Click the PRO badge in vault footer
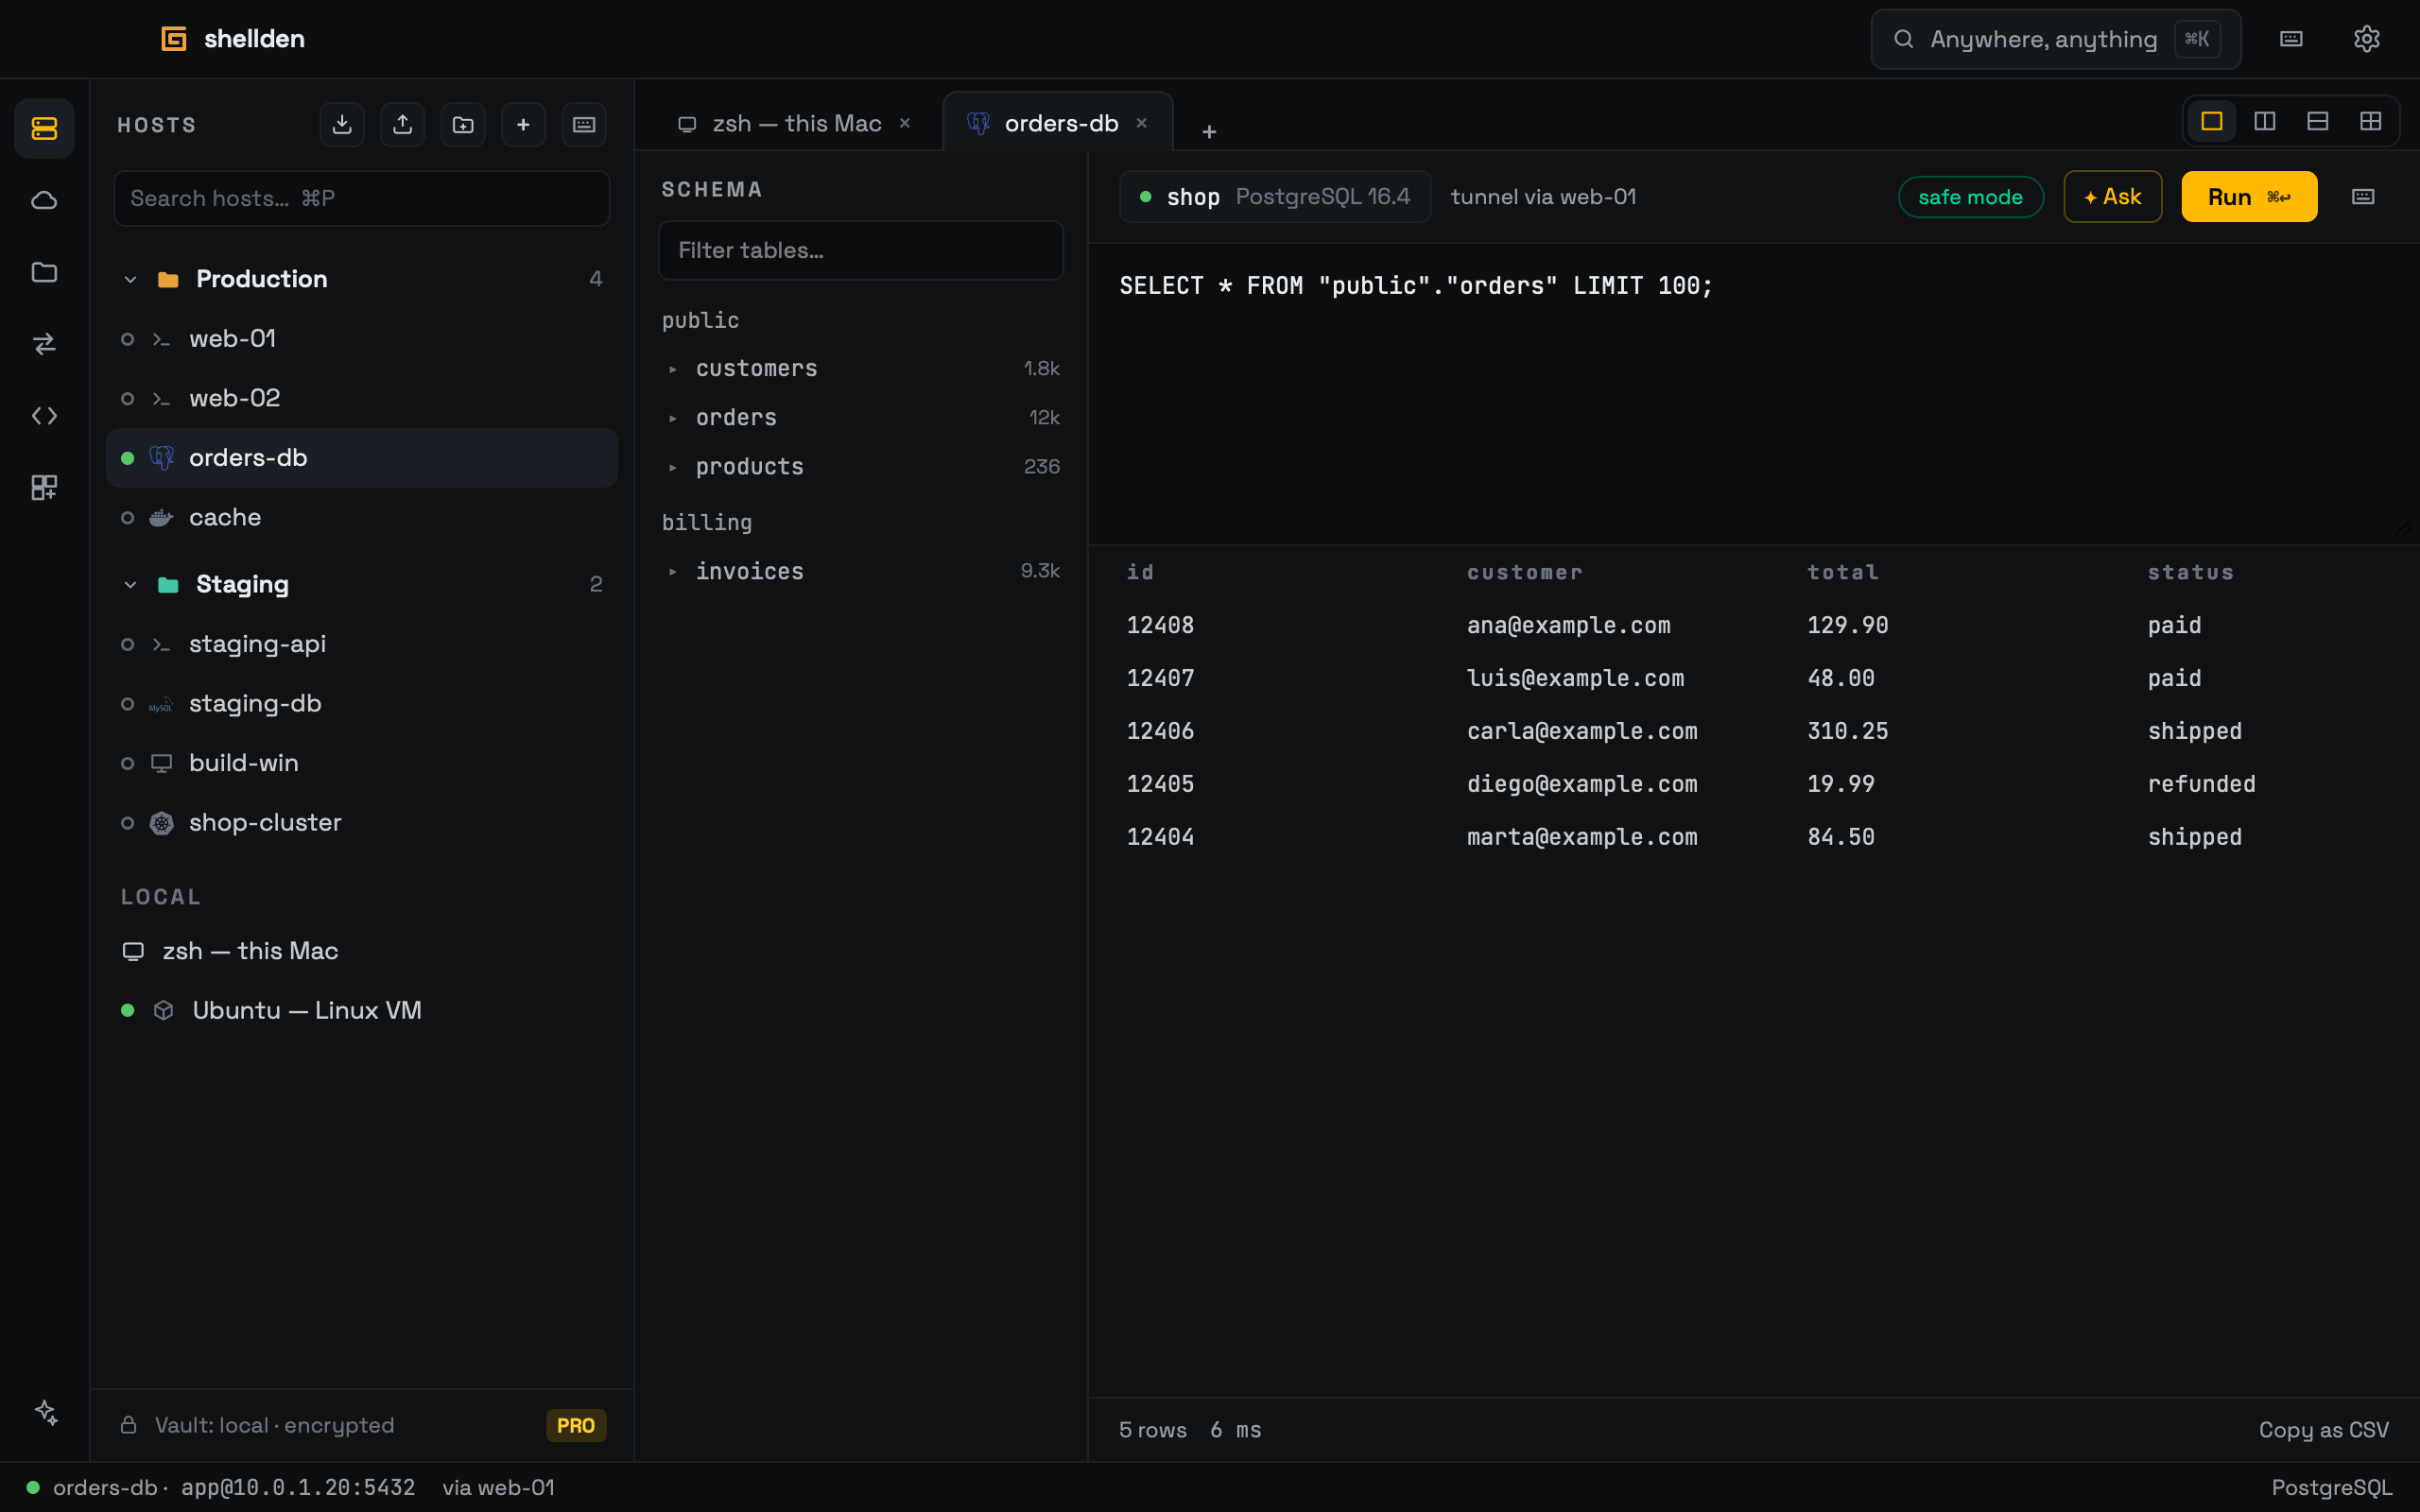This screenshot has width=2420, height=1512. (576, 1425)
